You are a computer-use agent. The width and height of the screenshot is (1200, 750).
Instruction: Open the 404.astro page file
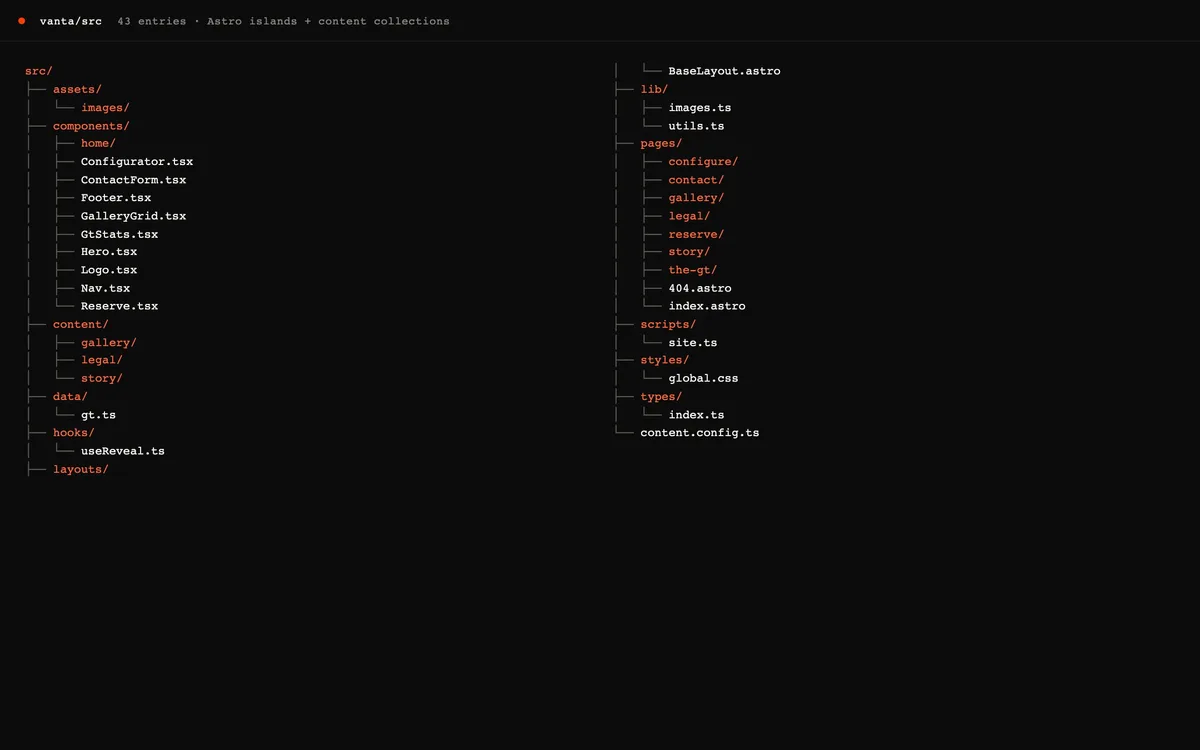700,288
